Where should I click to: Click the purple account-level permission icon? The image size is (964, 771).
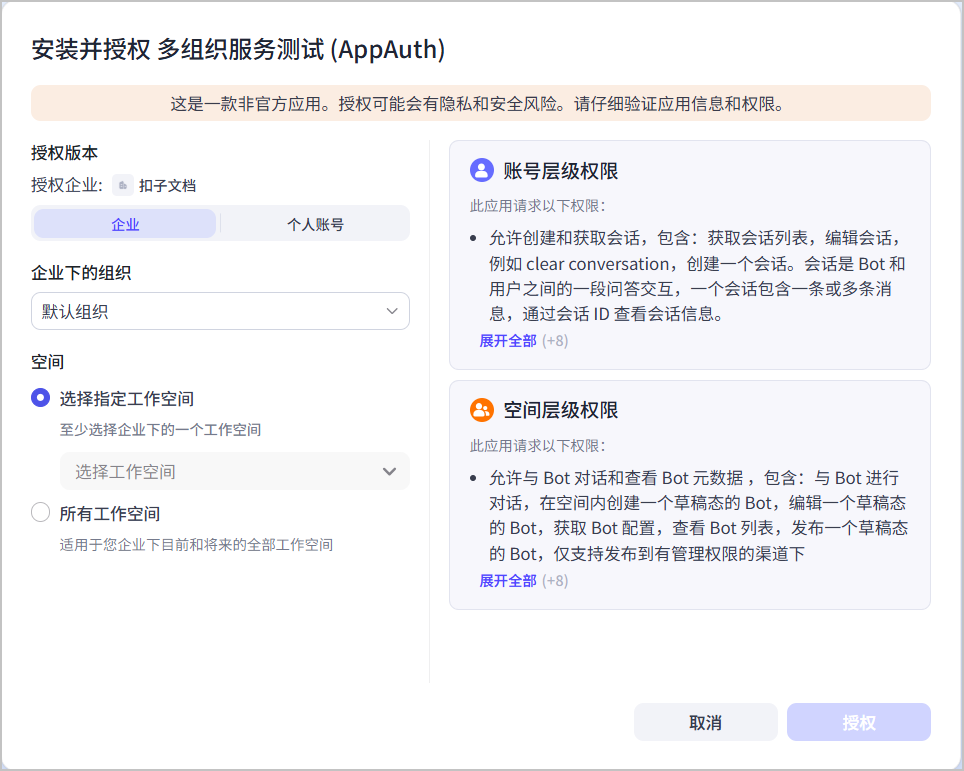[481, 170]
